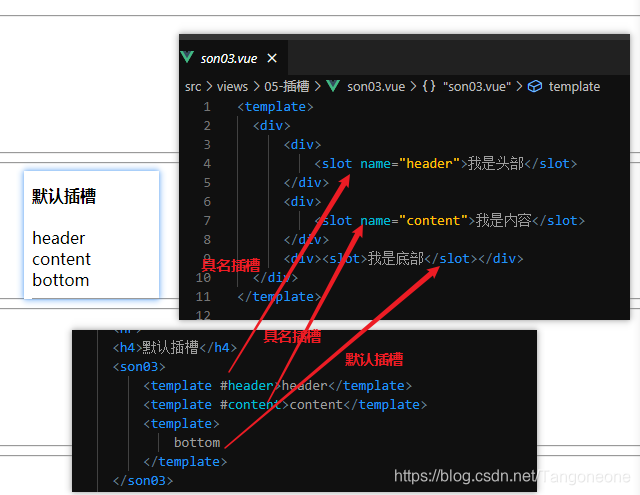
Task: Click the <h4>默认插槽</h4> code line
Action: [175, 348]
